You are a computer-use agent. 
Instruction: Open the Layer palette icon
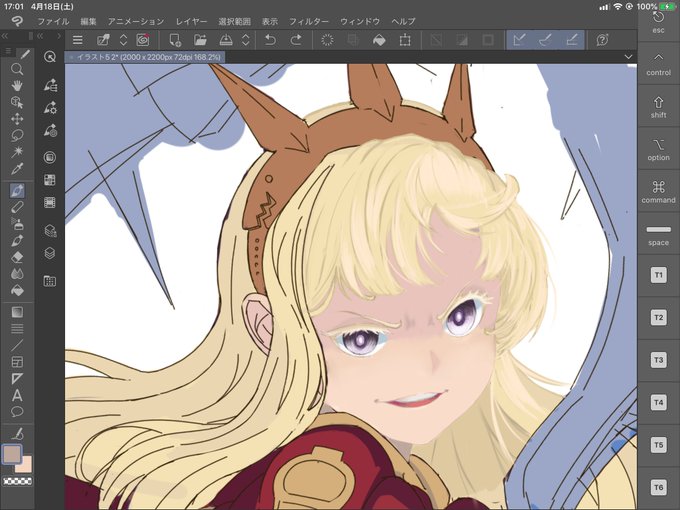(50, 253)
